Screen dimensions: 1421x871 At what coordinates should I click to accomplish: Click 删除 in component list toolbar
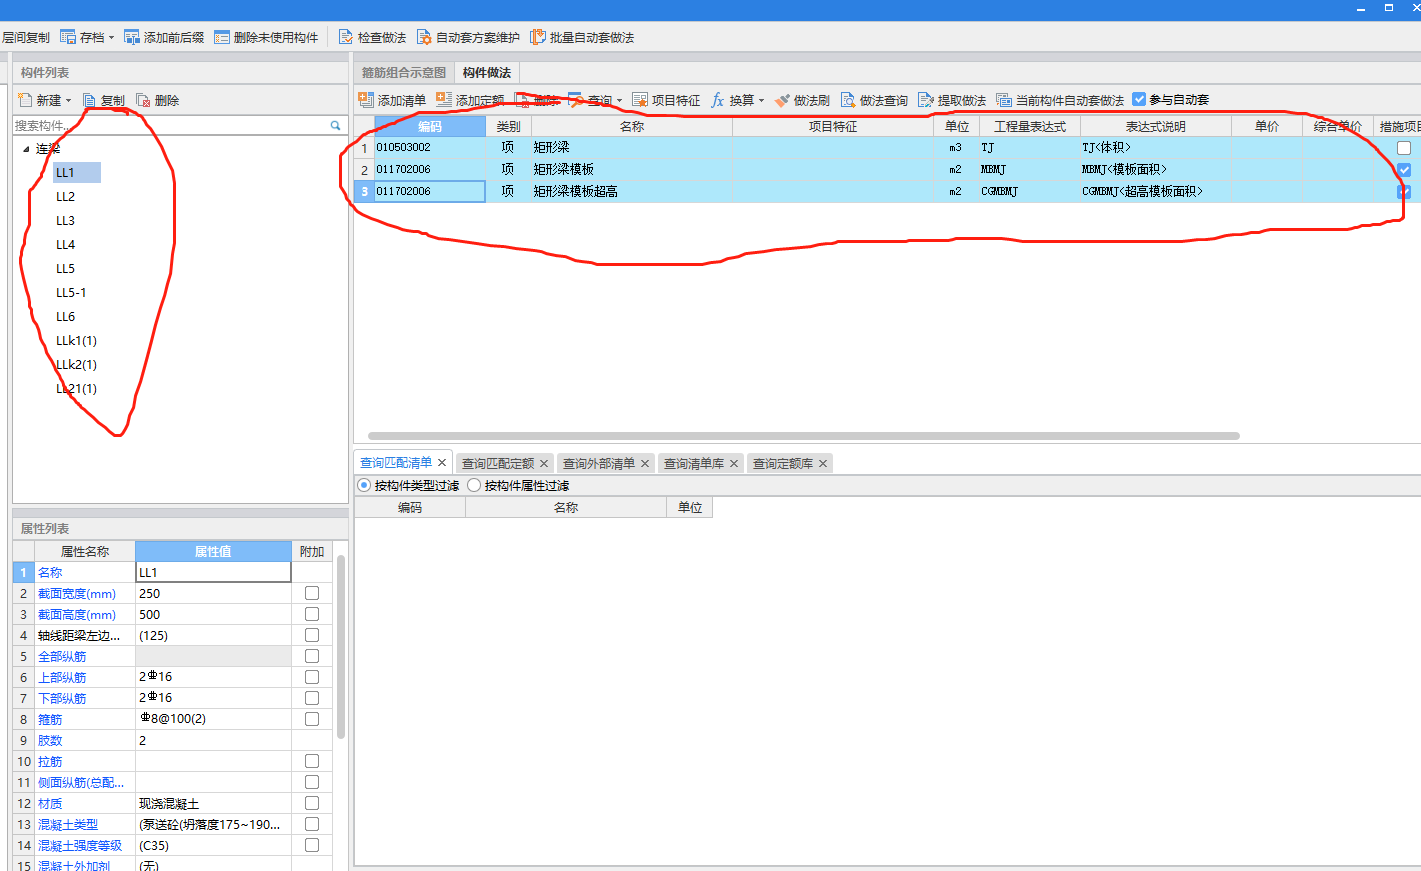[158, 100]
